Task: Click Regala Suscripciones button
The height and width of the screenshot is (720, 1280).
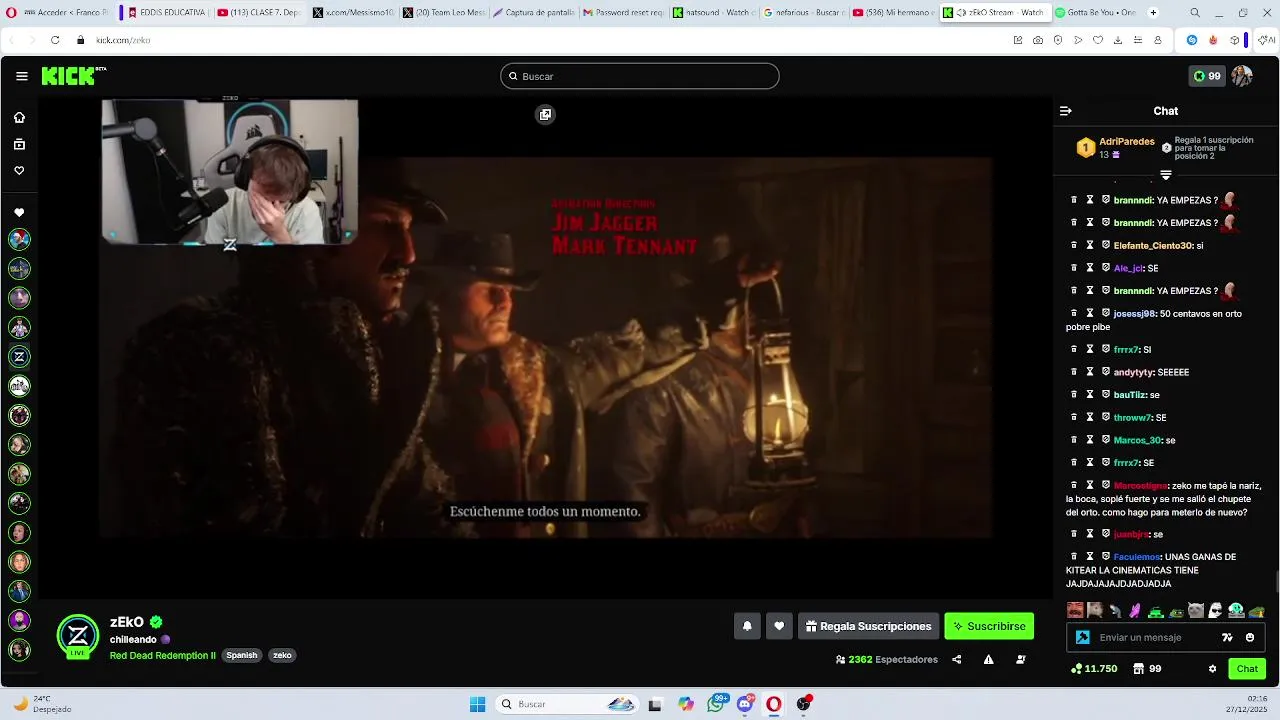Action: click(x=868, y=626)
